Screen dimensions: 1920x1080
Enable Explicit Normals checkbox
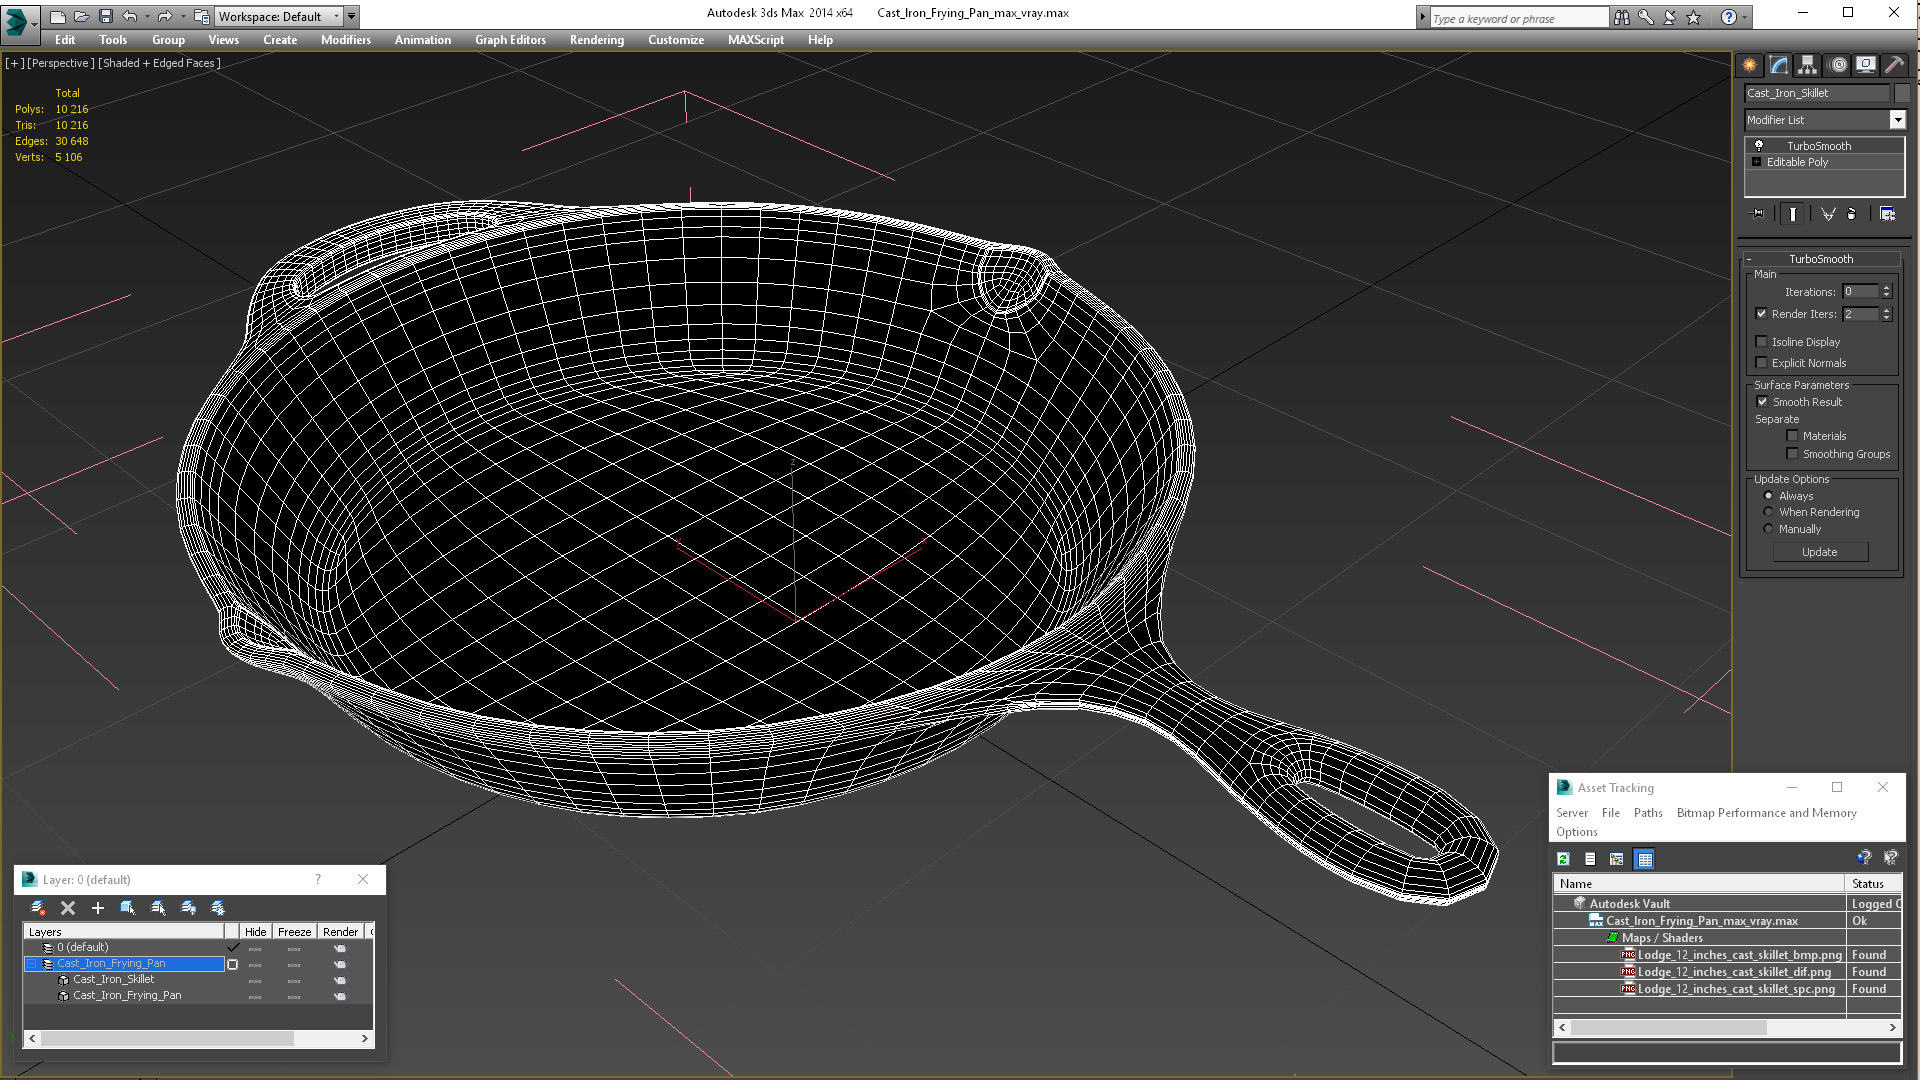1762,363
